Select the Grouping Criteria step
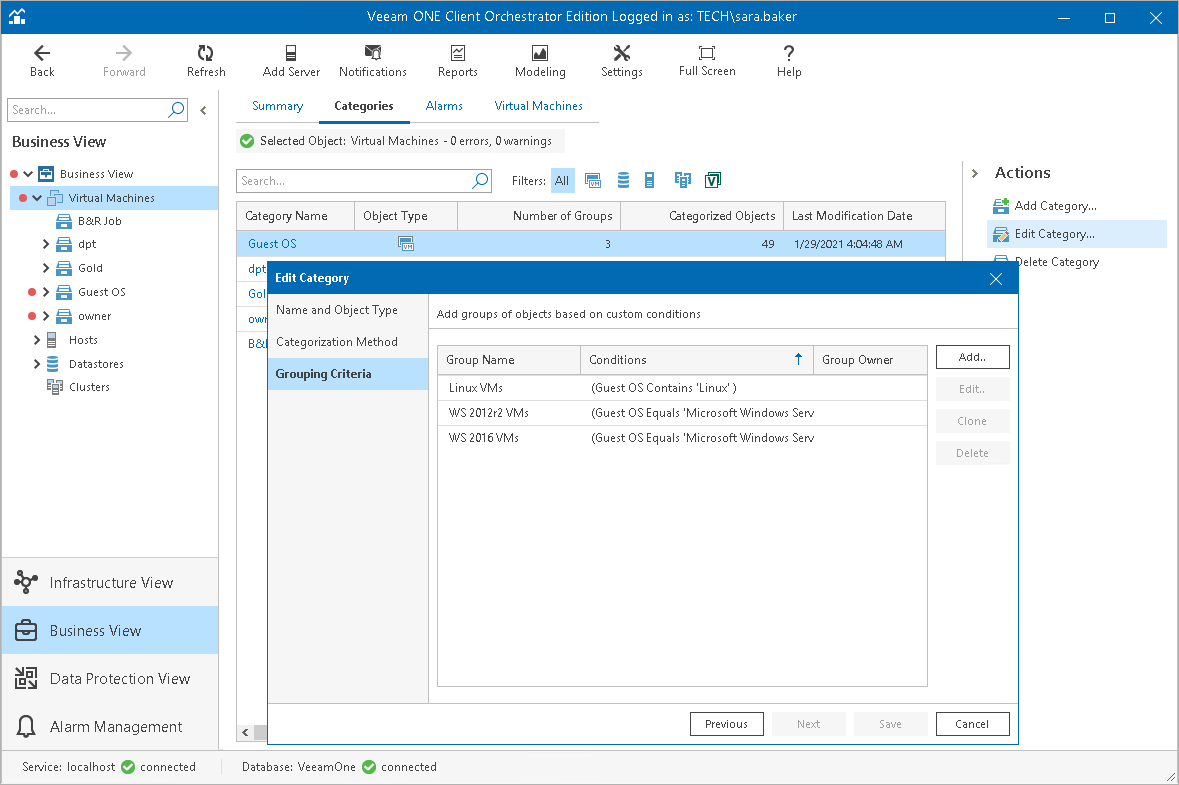This screenshot has height=785, width=1179. [x=348, y=374]
